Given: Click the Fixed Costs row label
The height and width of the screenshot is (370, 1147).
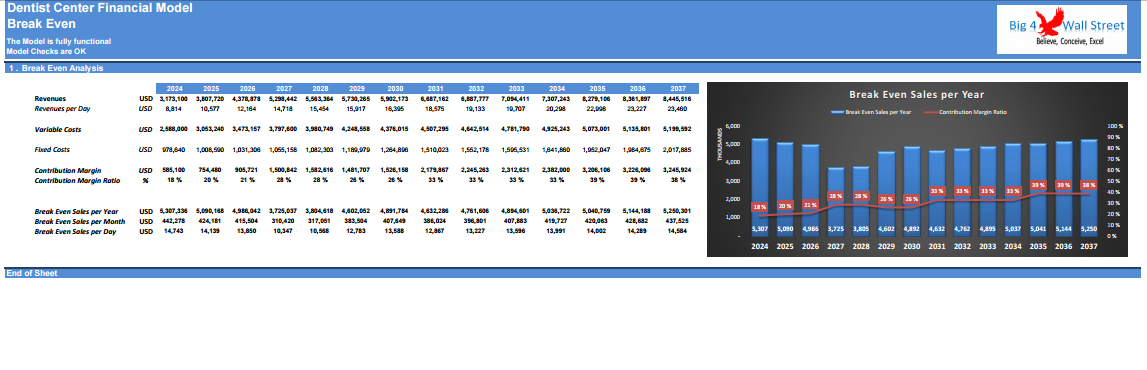Looking at the screenshot, I should (52, 150).
